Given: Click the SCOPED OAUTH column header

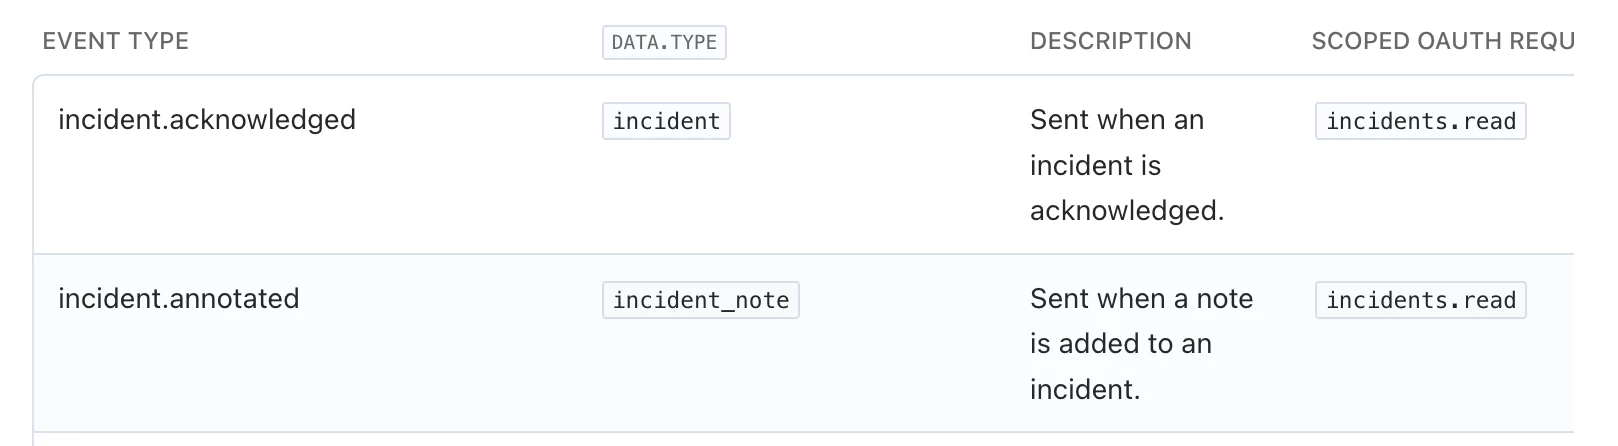Looking at the screenshot, I should [1442, 41].
